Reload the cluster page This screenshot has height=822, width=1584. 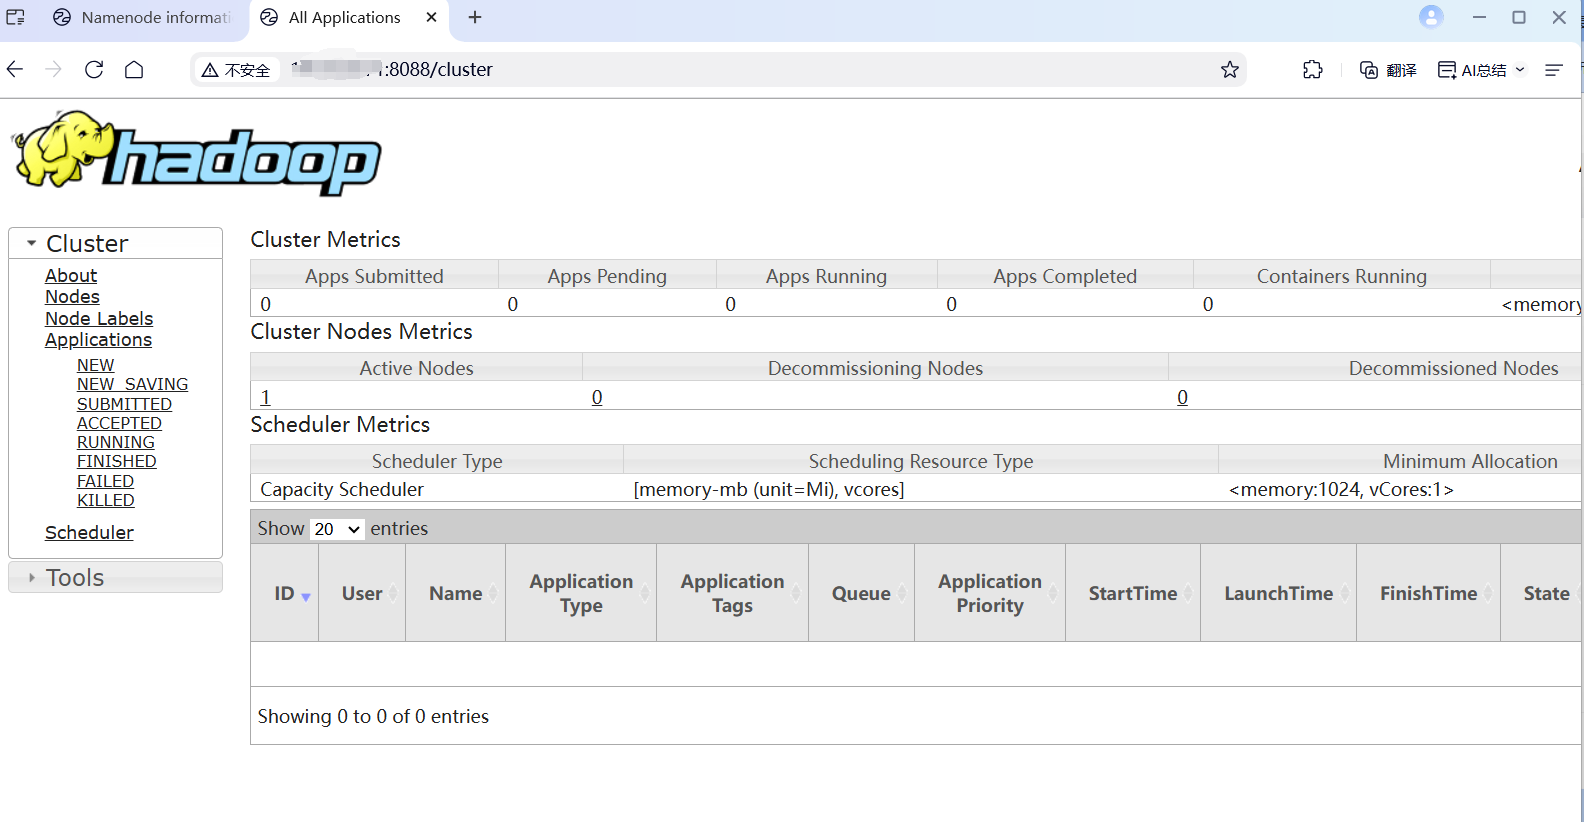[94, 69]
